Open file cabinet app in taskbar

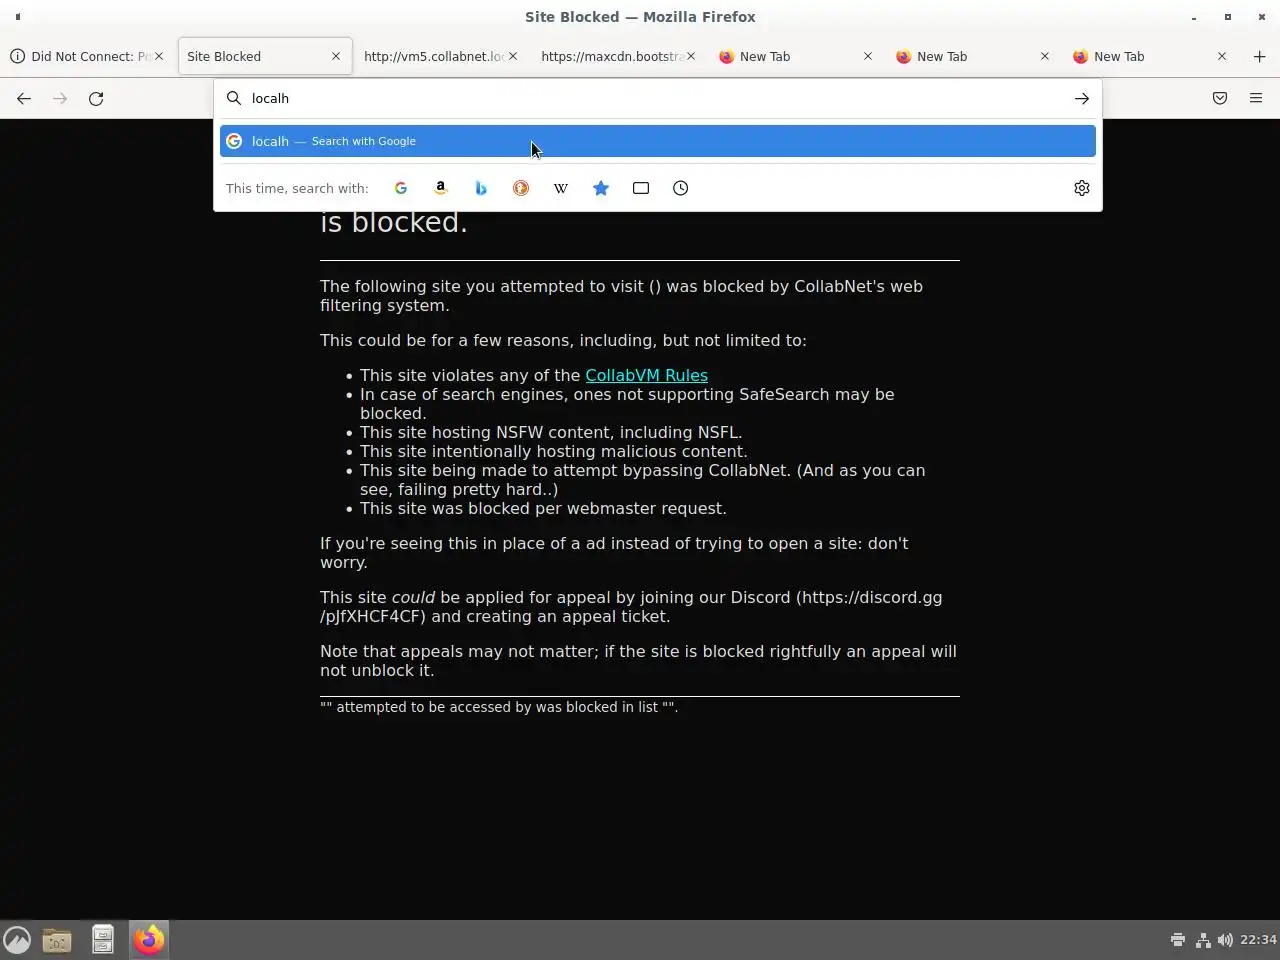pyautogui.click(x=102, y=939)
